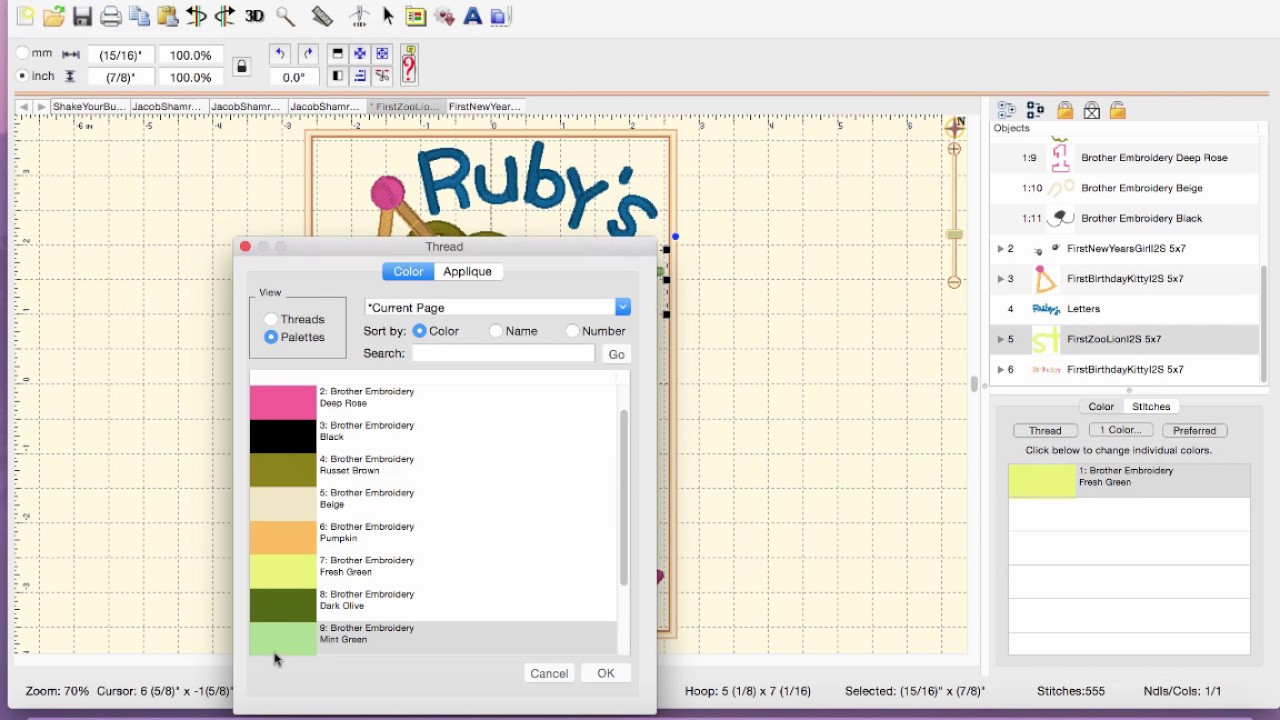Expand object 6 FirstBirthdayKittyI2S
The image size is (1280, 720).
pos(1000,369)
